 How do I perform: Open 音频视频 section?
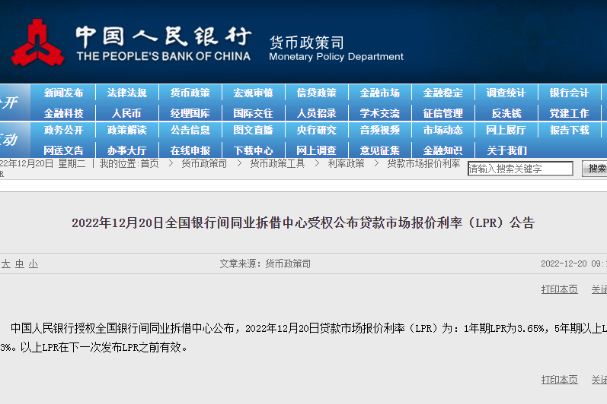[x=380, y=130]
